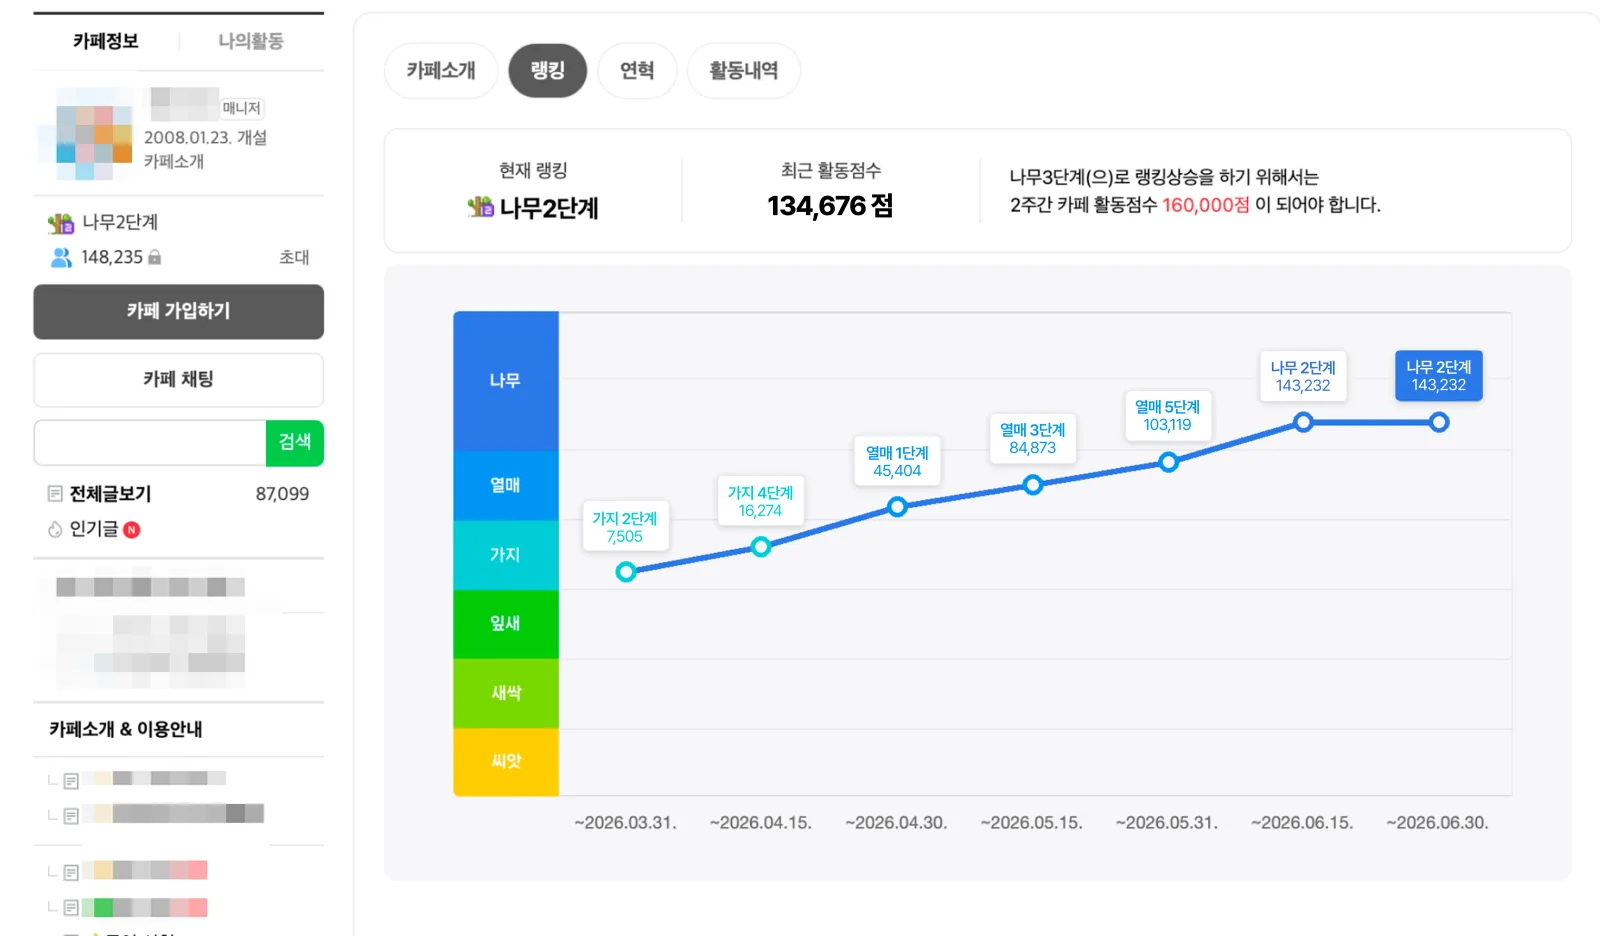Click the cafe search input field

click(150, 443)
